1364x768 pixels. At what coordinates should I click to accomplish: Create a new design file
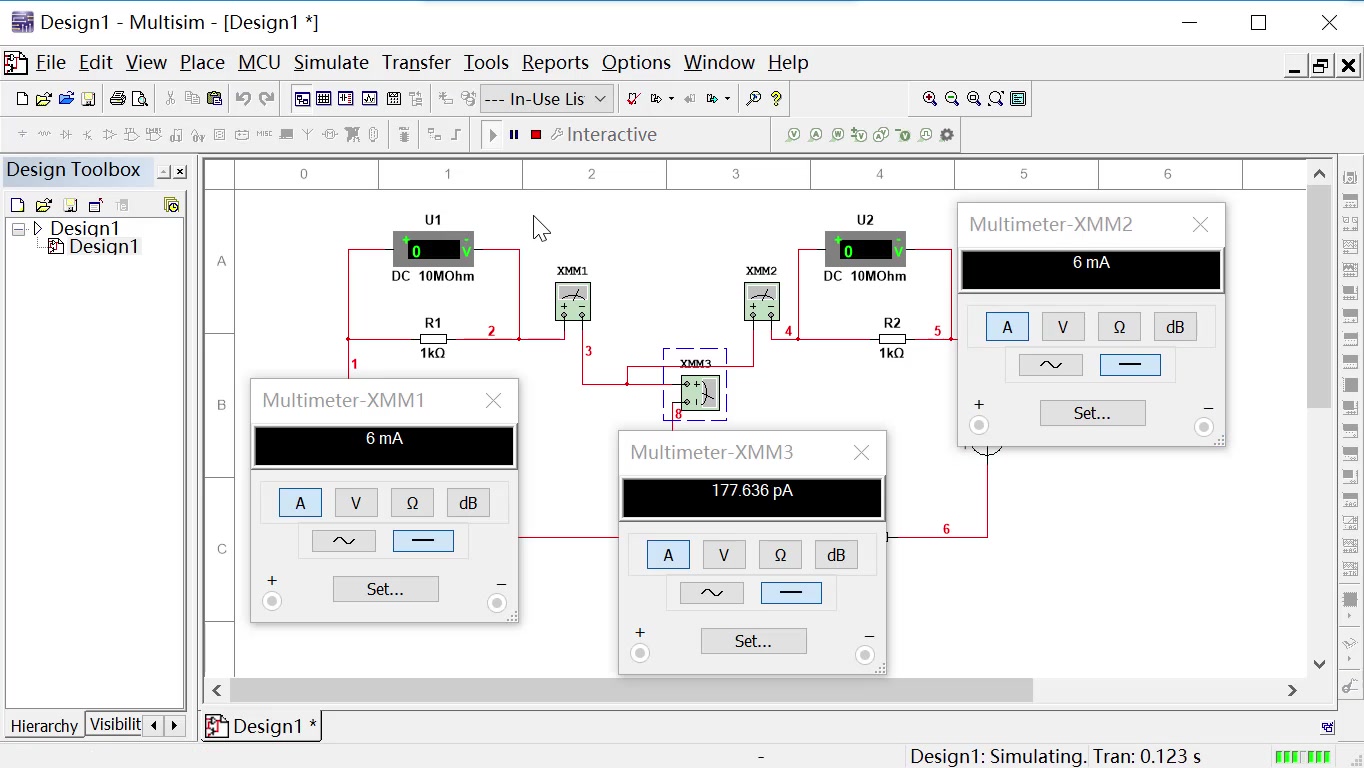tap(22, 99)
